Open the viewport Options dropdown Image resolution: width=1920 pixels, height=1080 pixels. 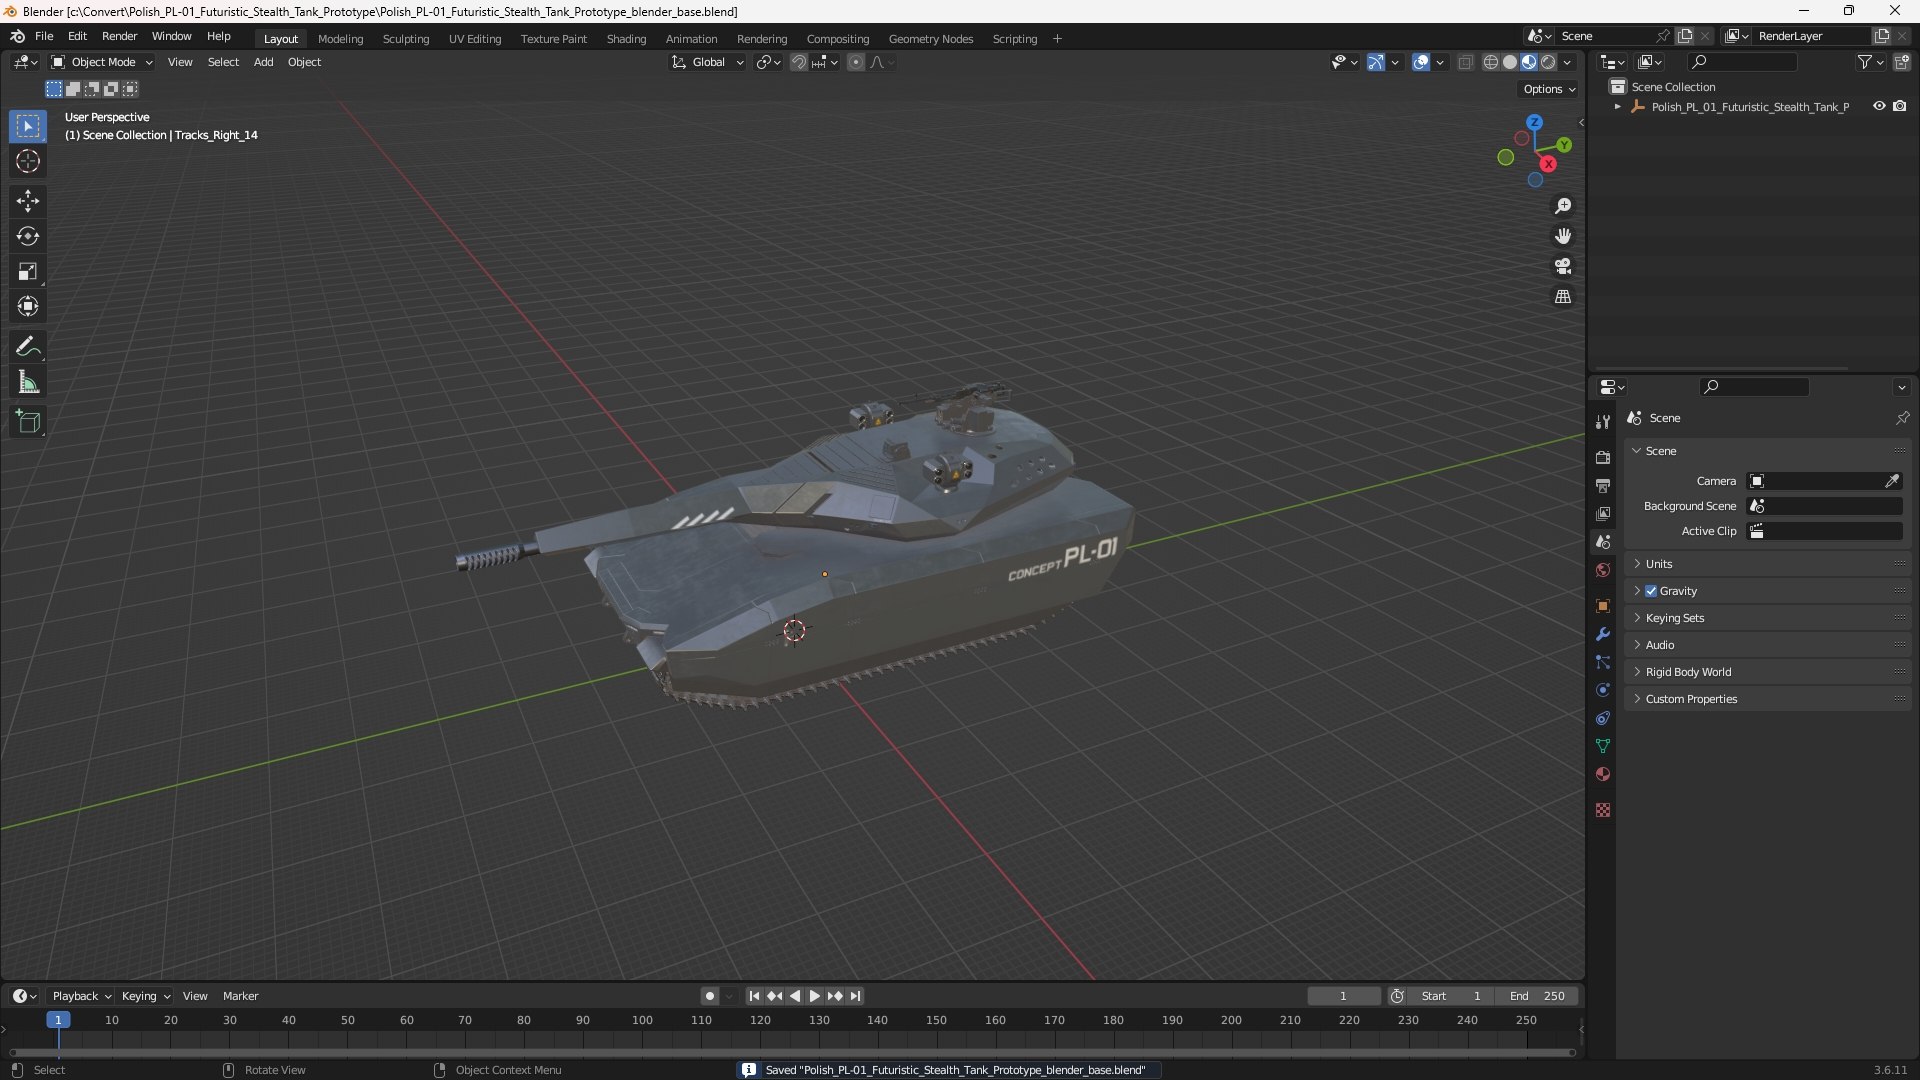[1549, 89]
